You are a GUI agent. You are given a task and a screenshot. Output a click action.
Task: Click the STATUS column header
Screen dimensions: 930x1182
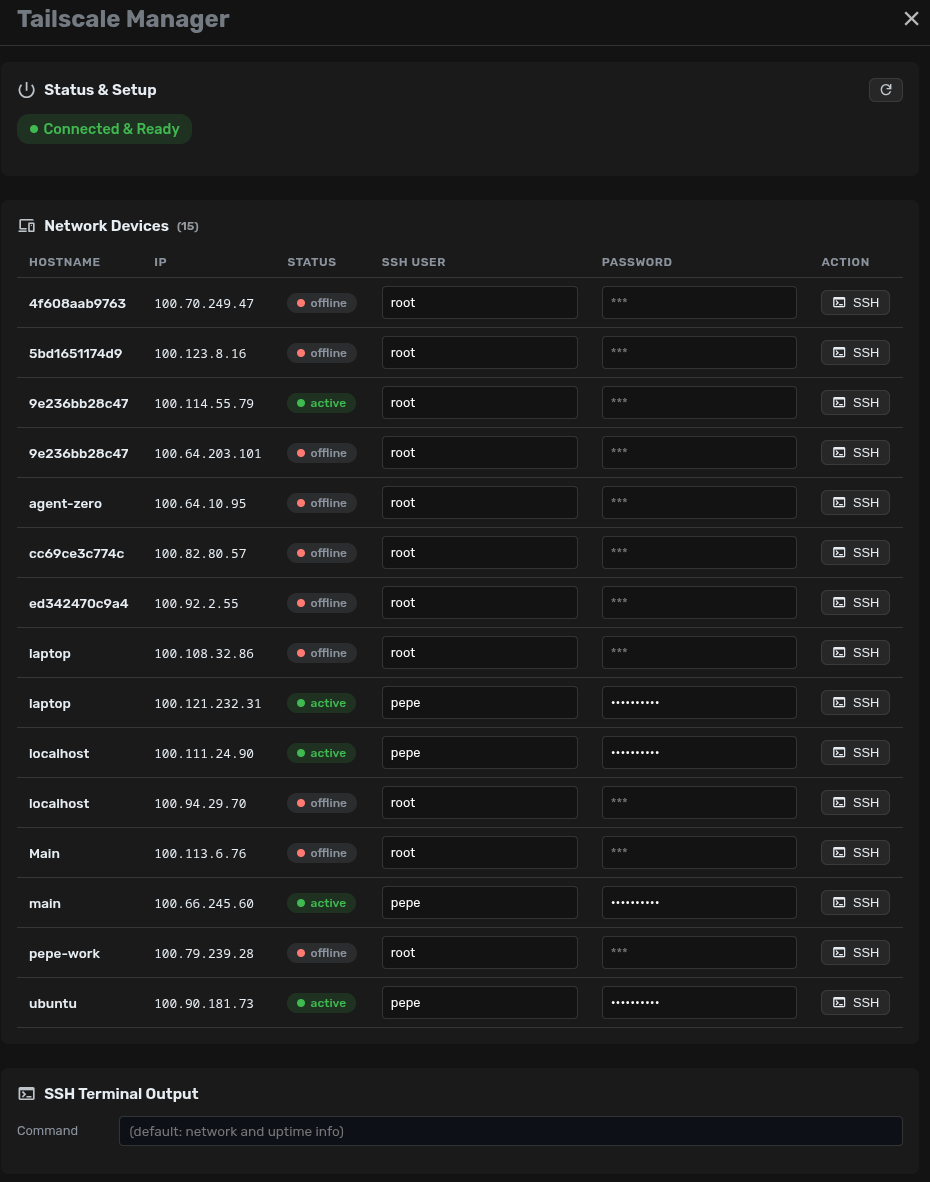311,262
